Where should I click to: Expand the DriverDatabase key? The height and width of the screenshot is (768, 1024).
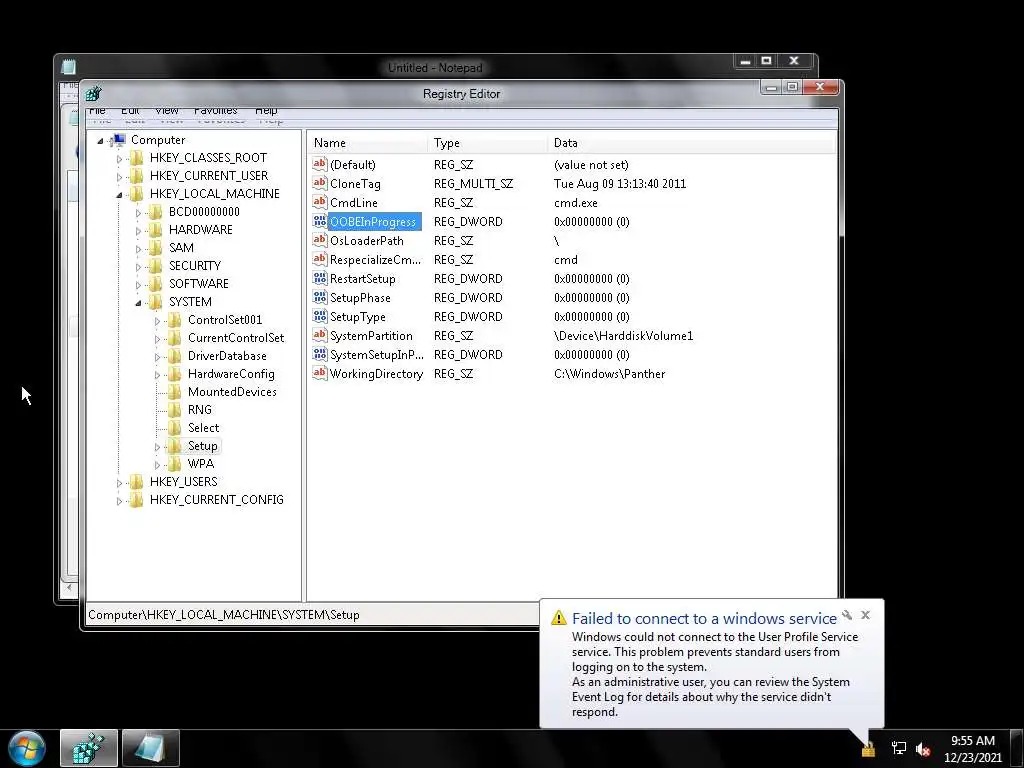157,357
